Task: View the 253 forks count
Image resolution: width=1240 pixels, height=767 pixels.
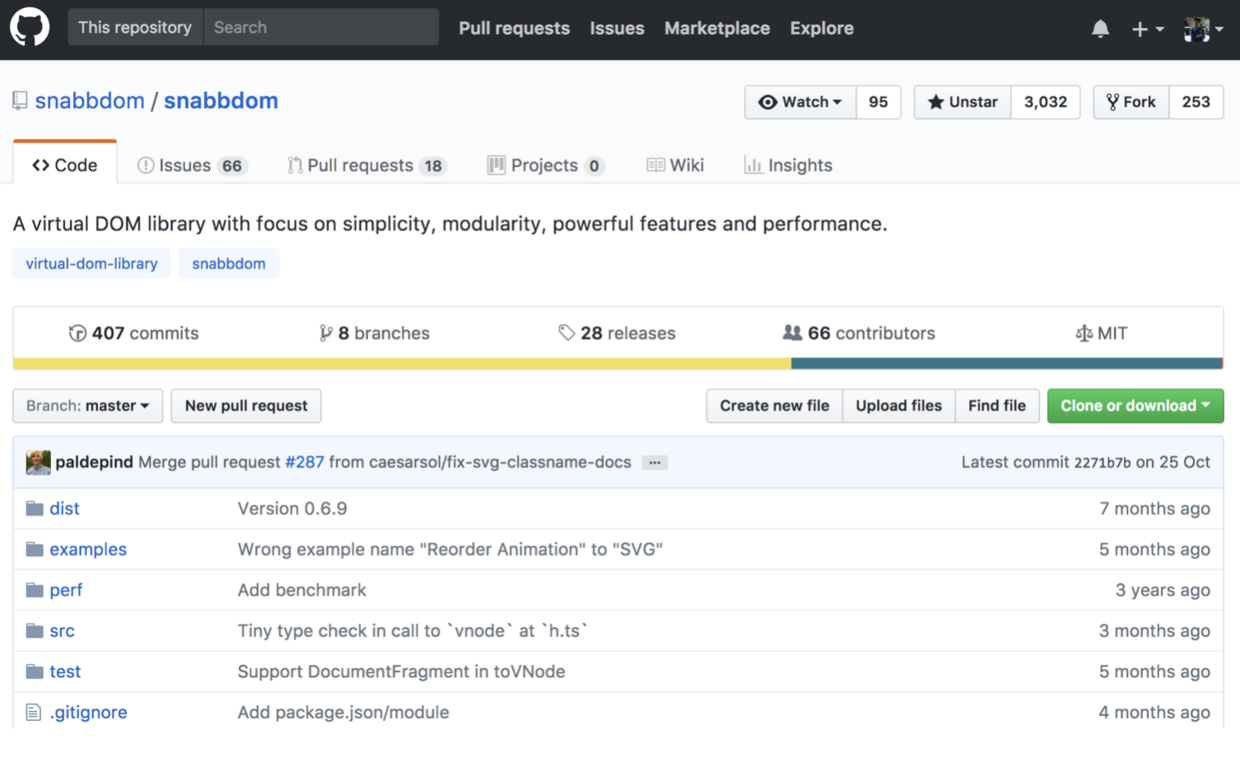Action: 1196,102
